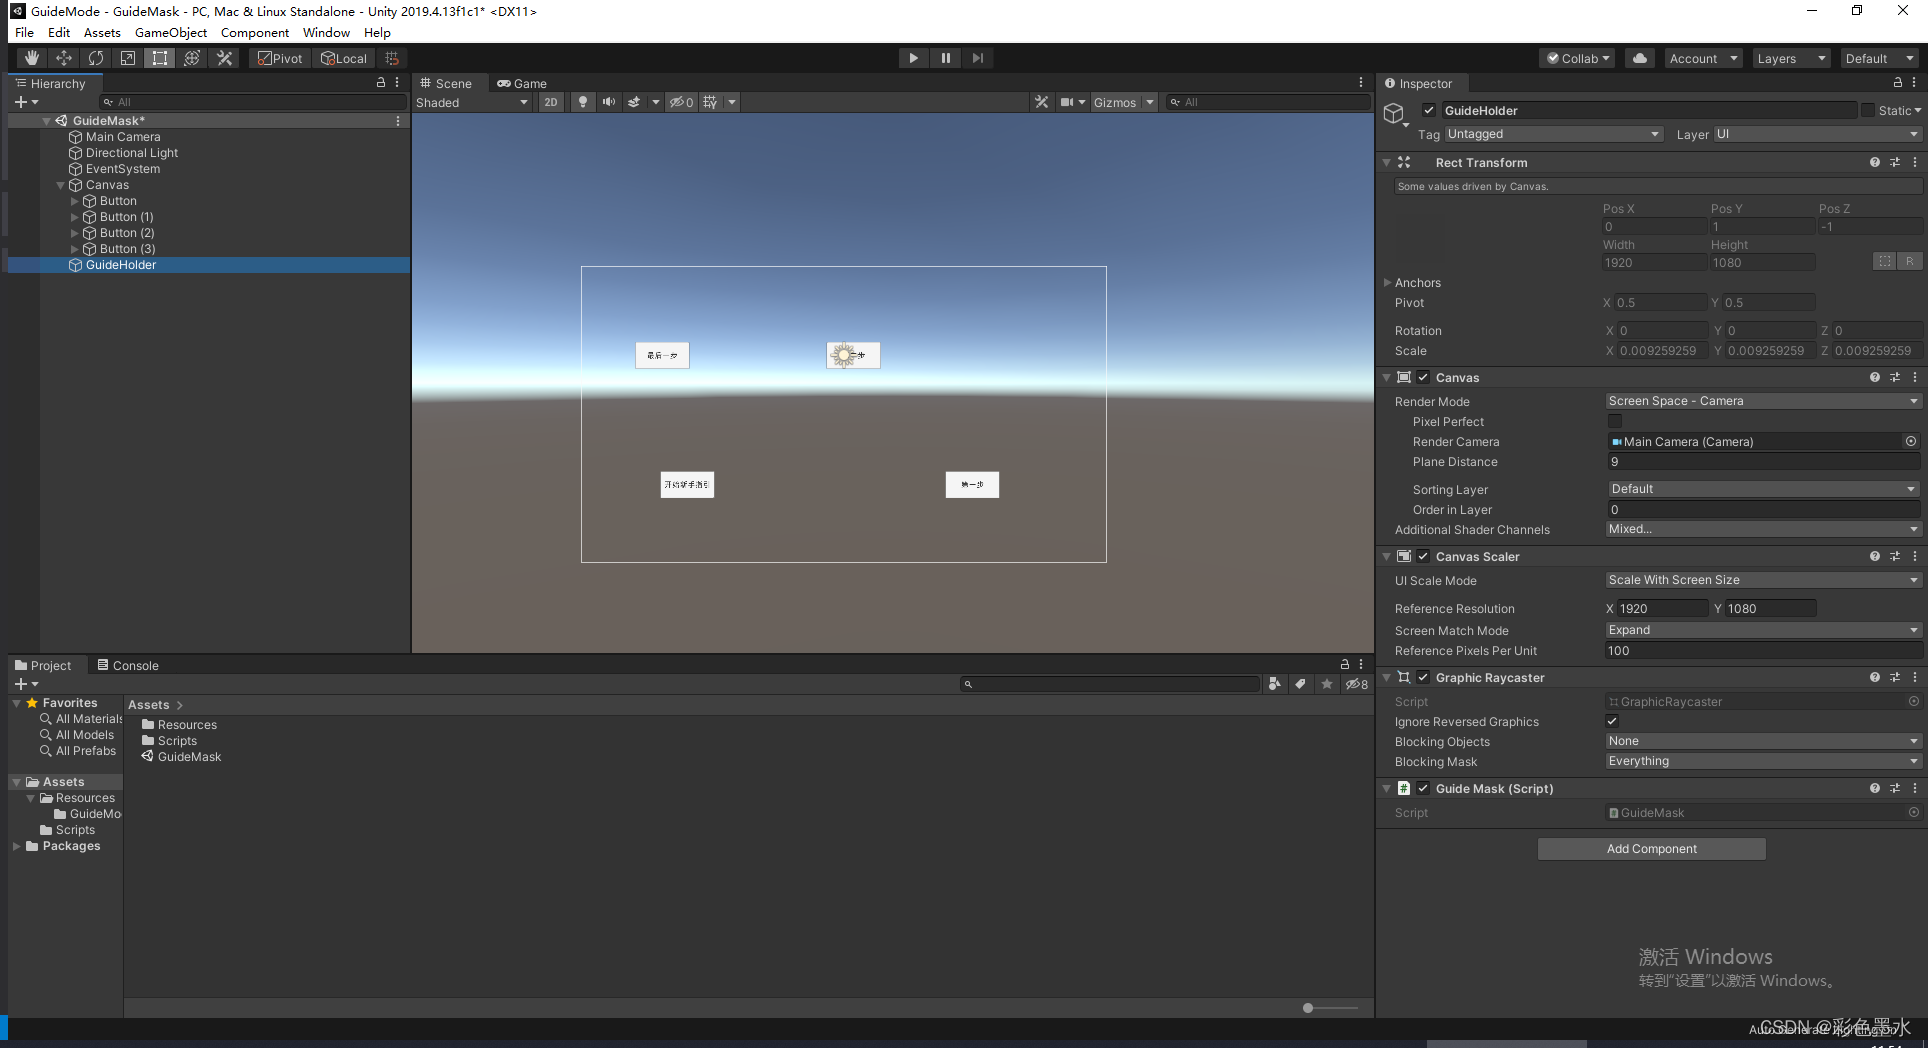This screenshot has height=1048, width=1928.
Task: Open Render Mode dropdown
Action: pyautogui.click(x=1764, y=401)
